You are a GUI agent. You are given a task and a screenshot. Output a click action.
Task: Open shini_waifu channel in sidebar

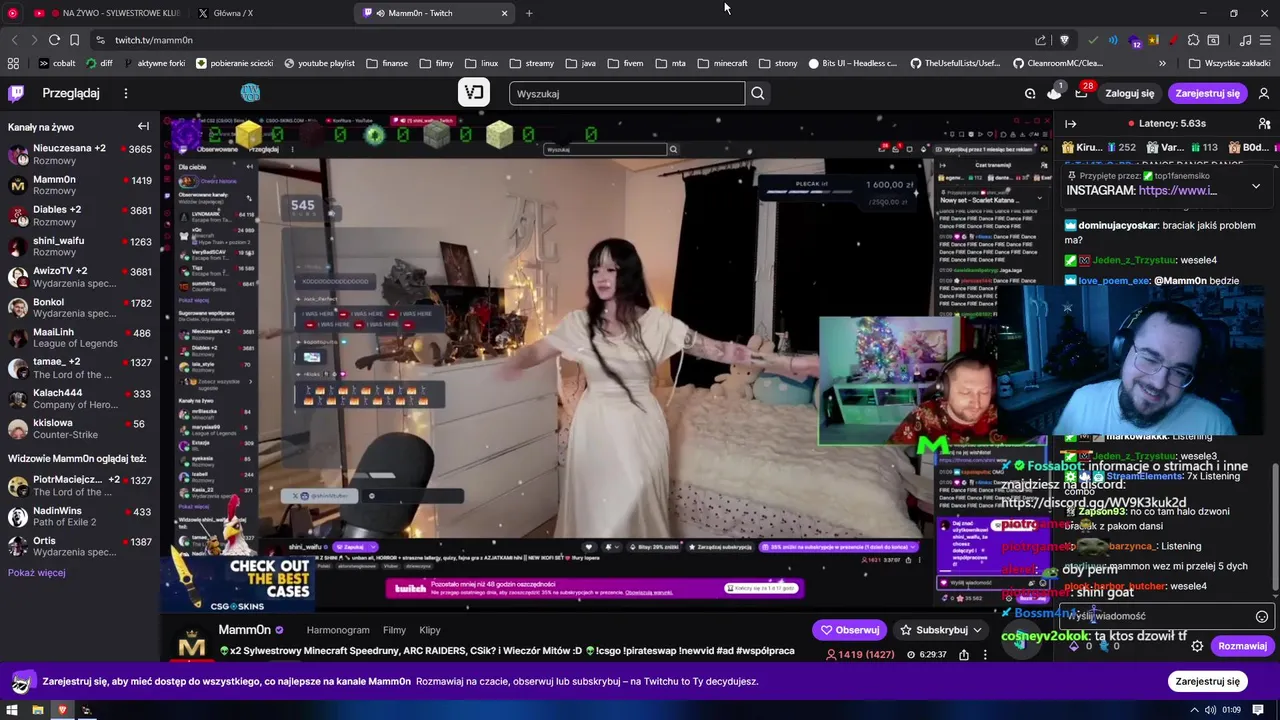(80, 246)
